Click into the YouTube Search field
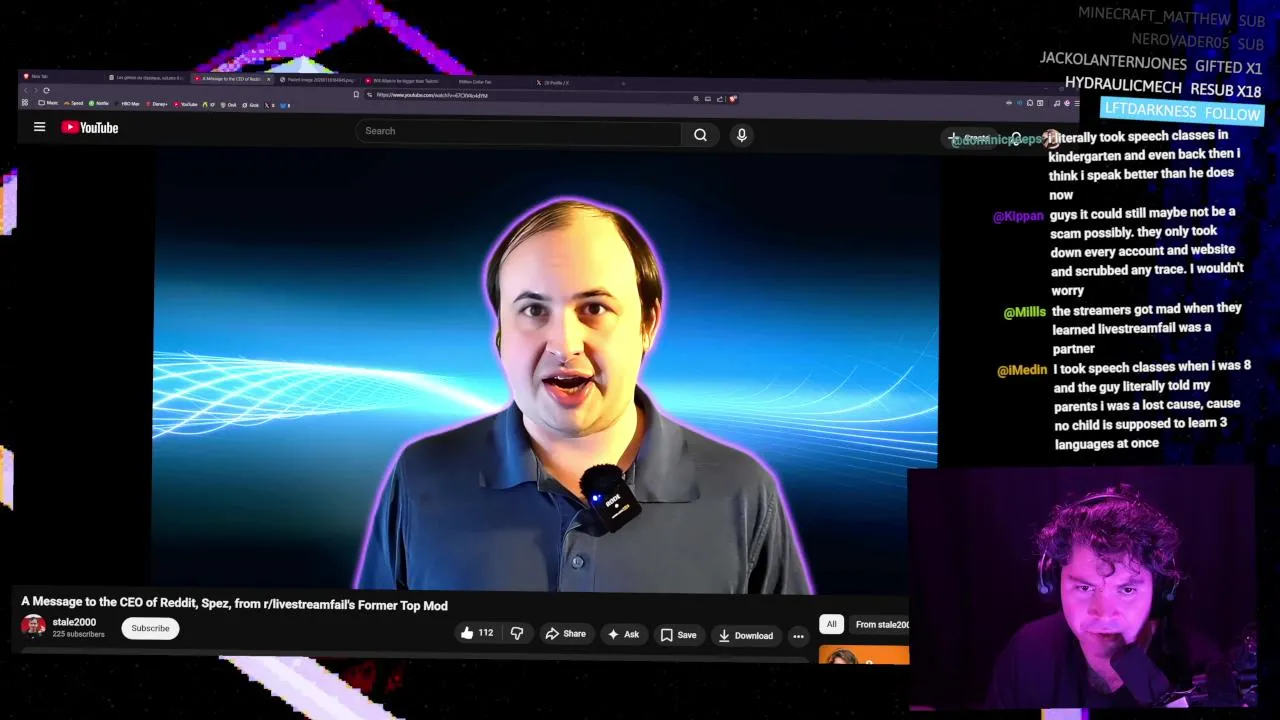 click(x=518, y=131)
